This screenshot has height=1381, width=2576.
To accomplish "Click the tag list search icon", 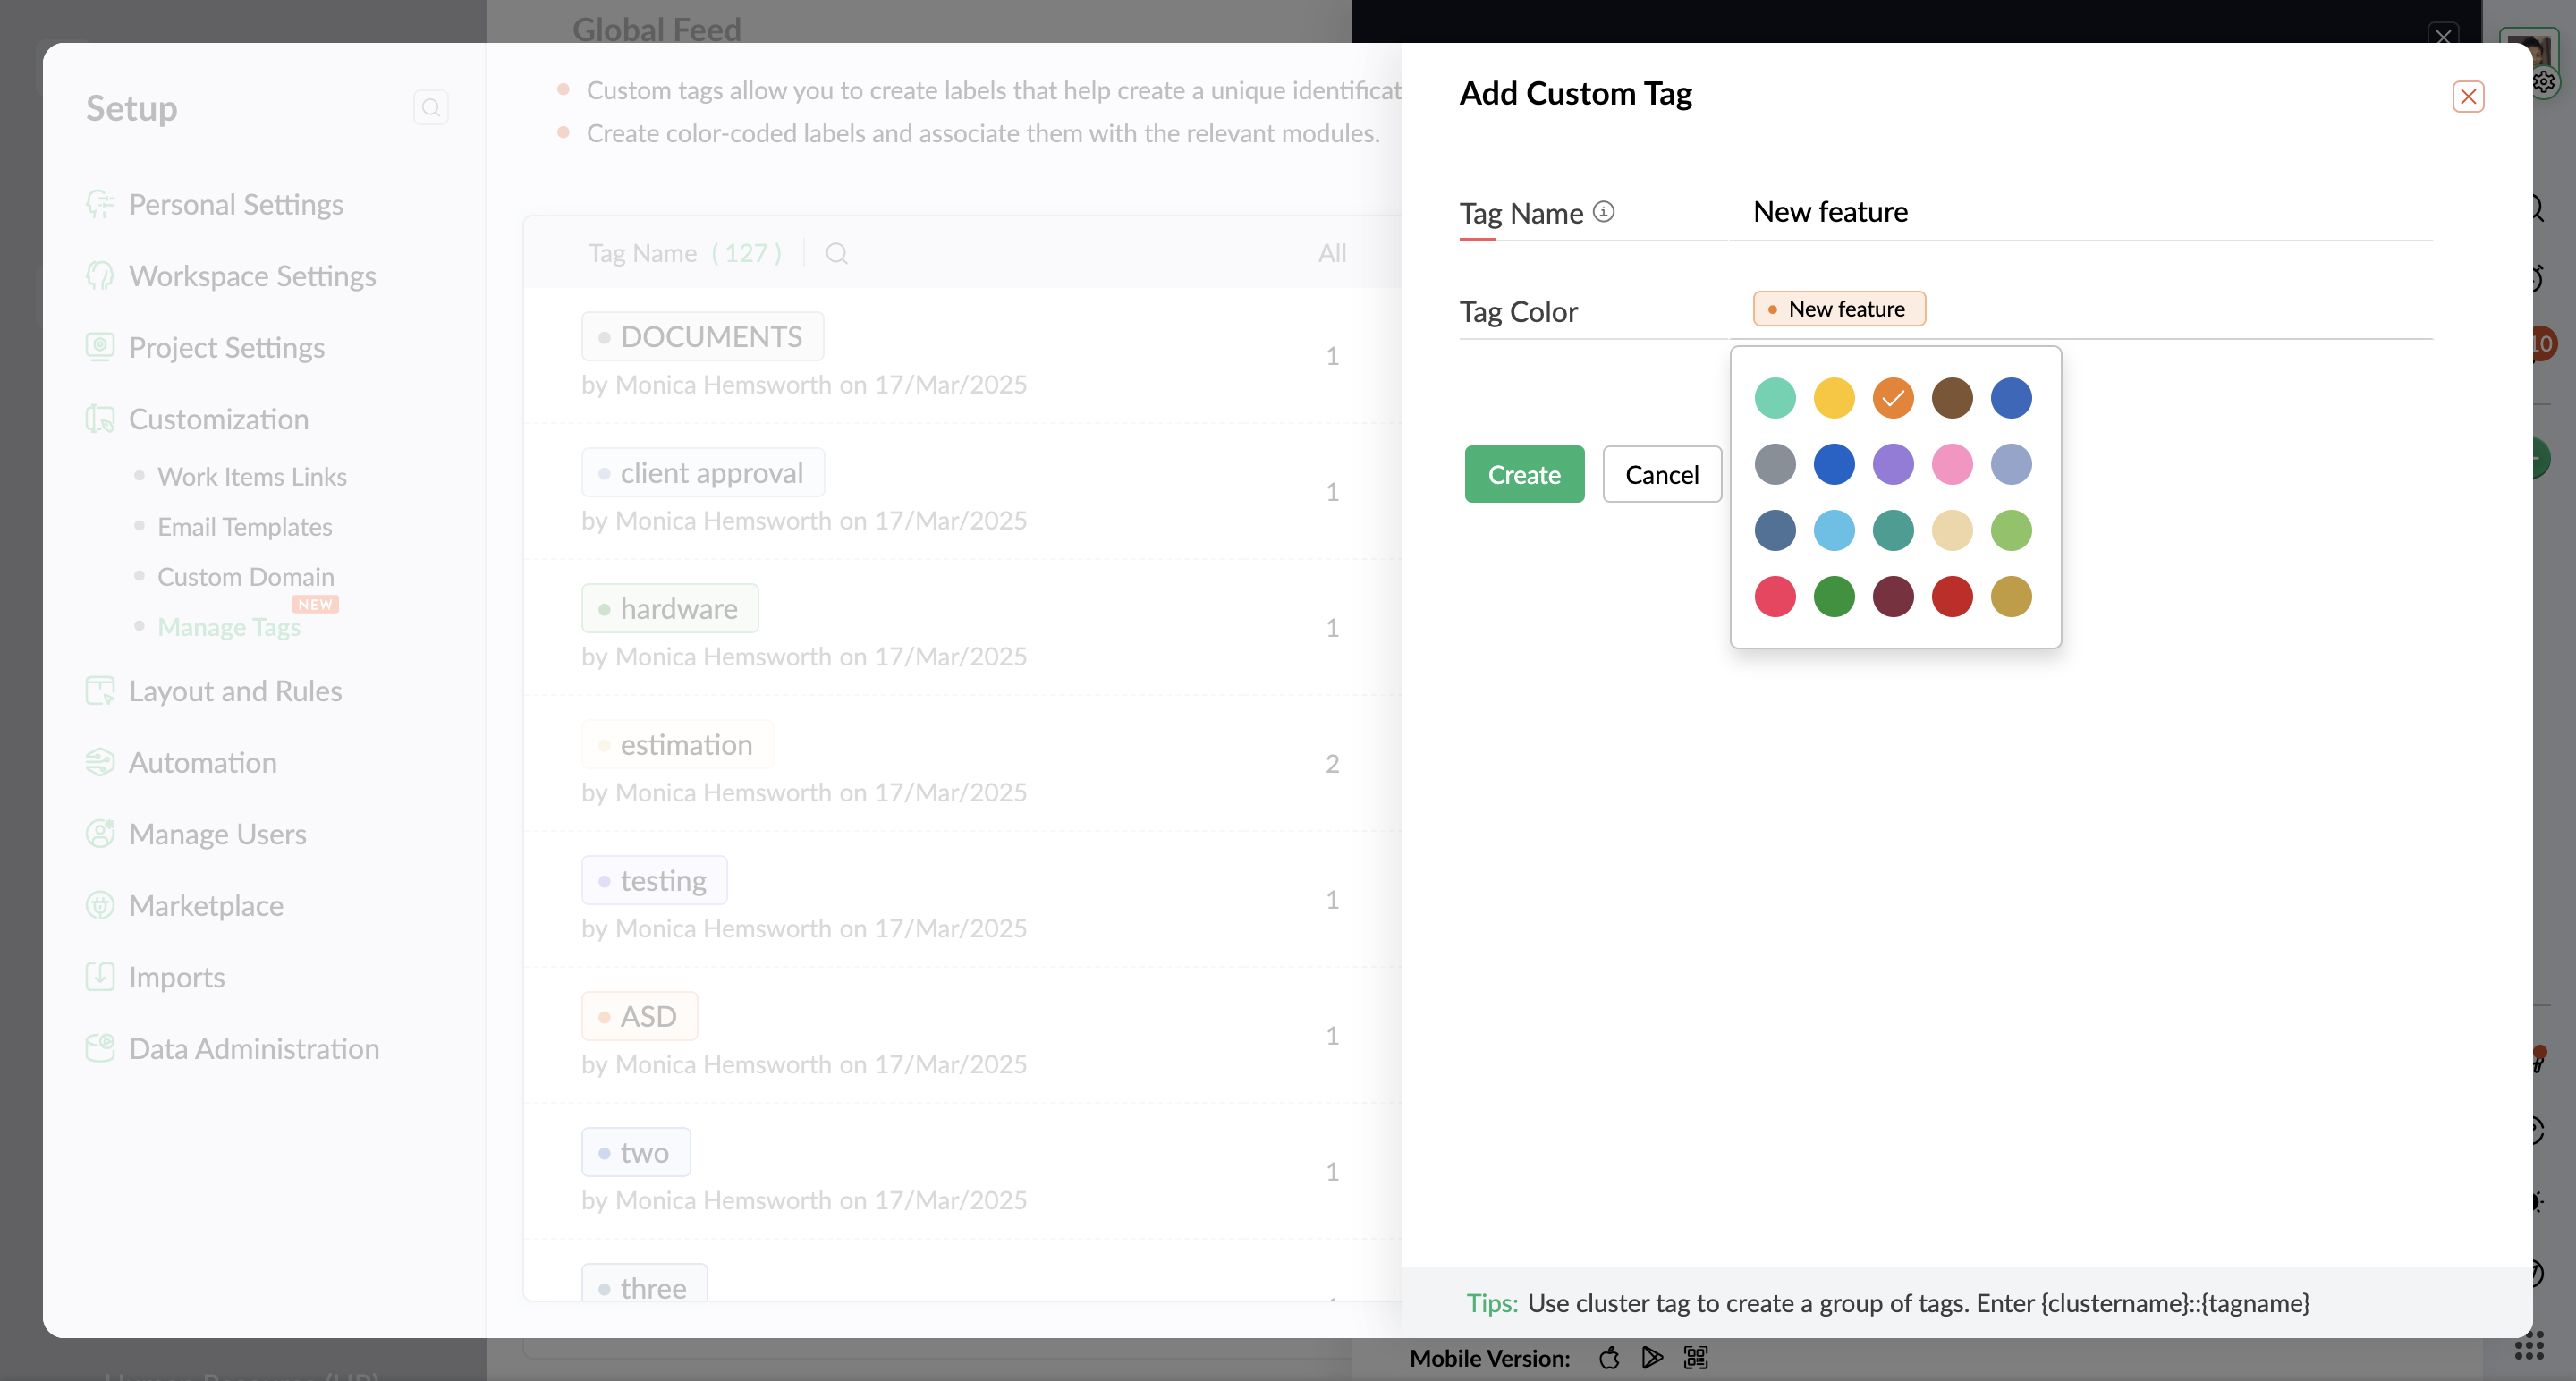I will point(837,254).
